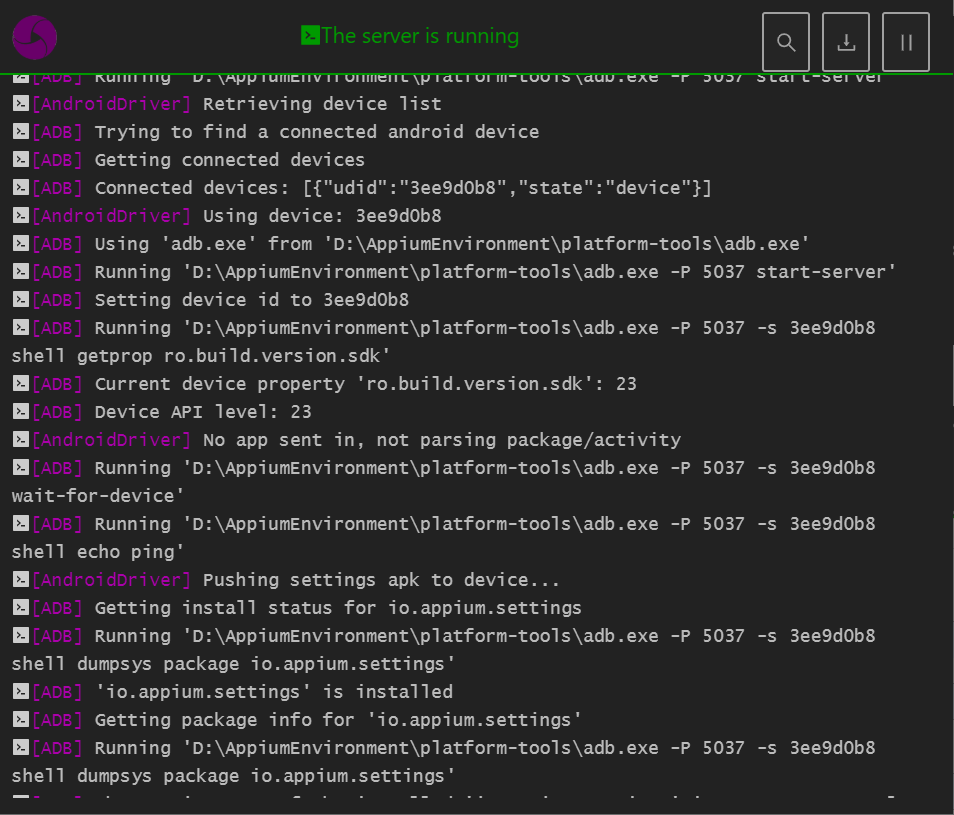Select the "Current device property" log entry

[x=365, y=384]
